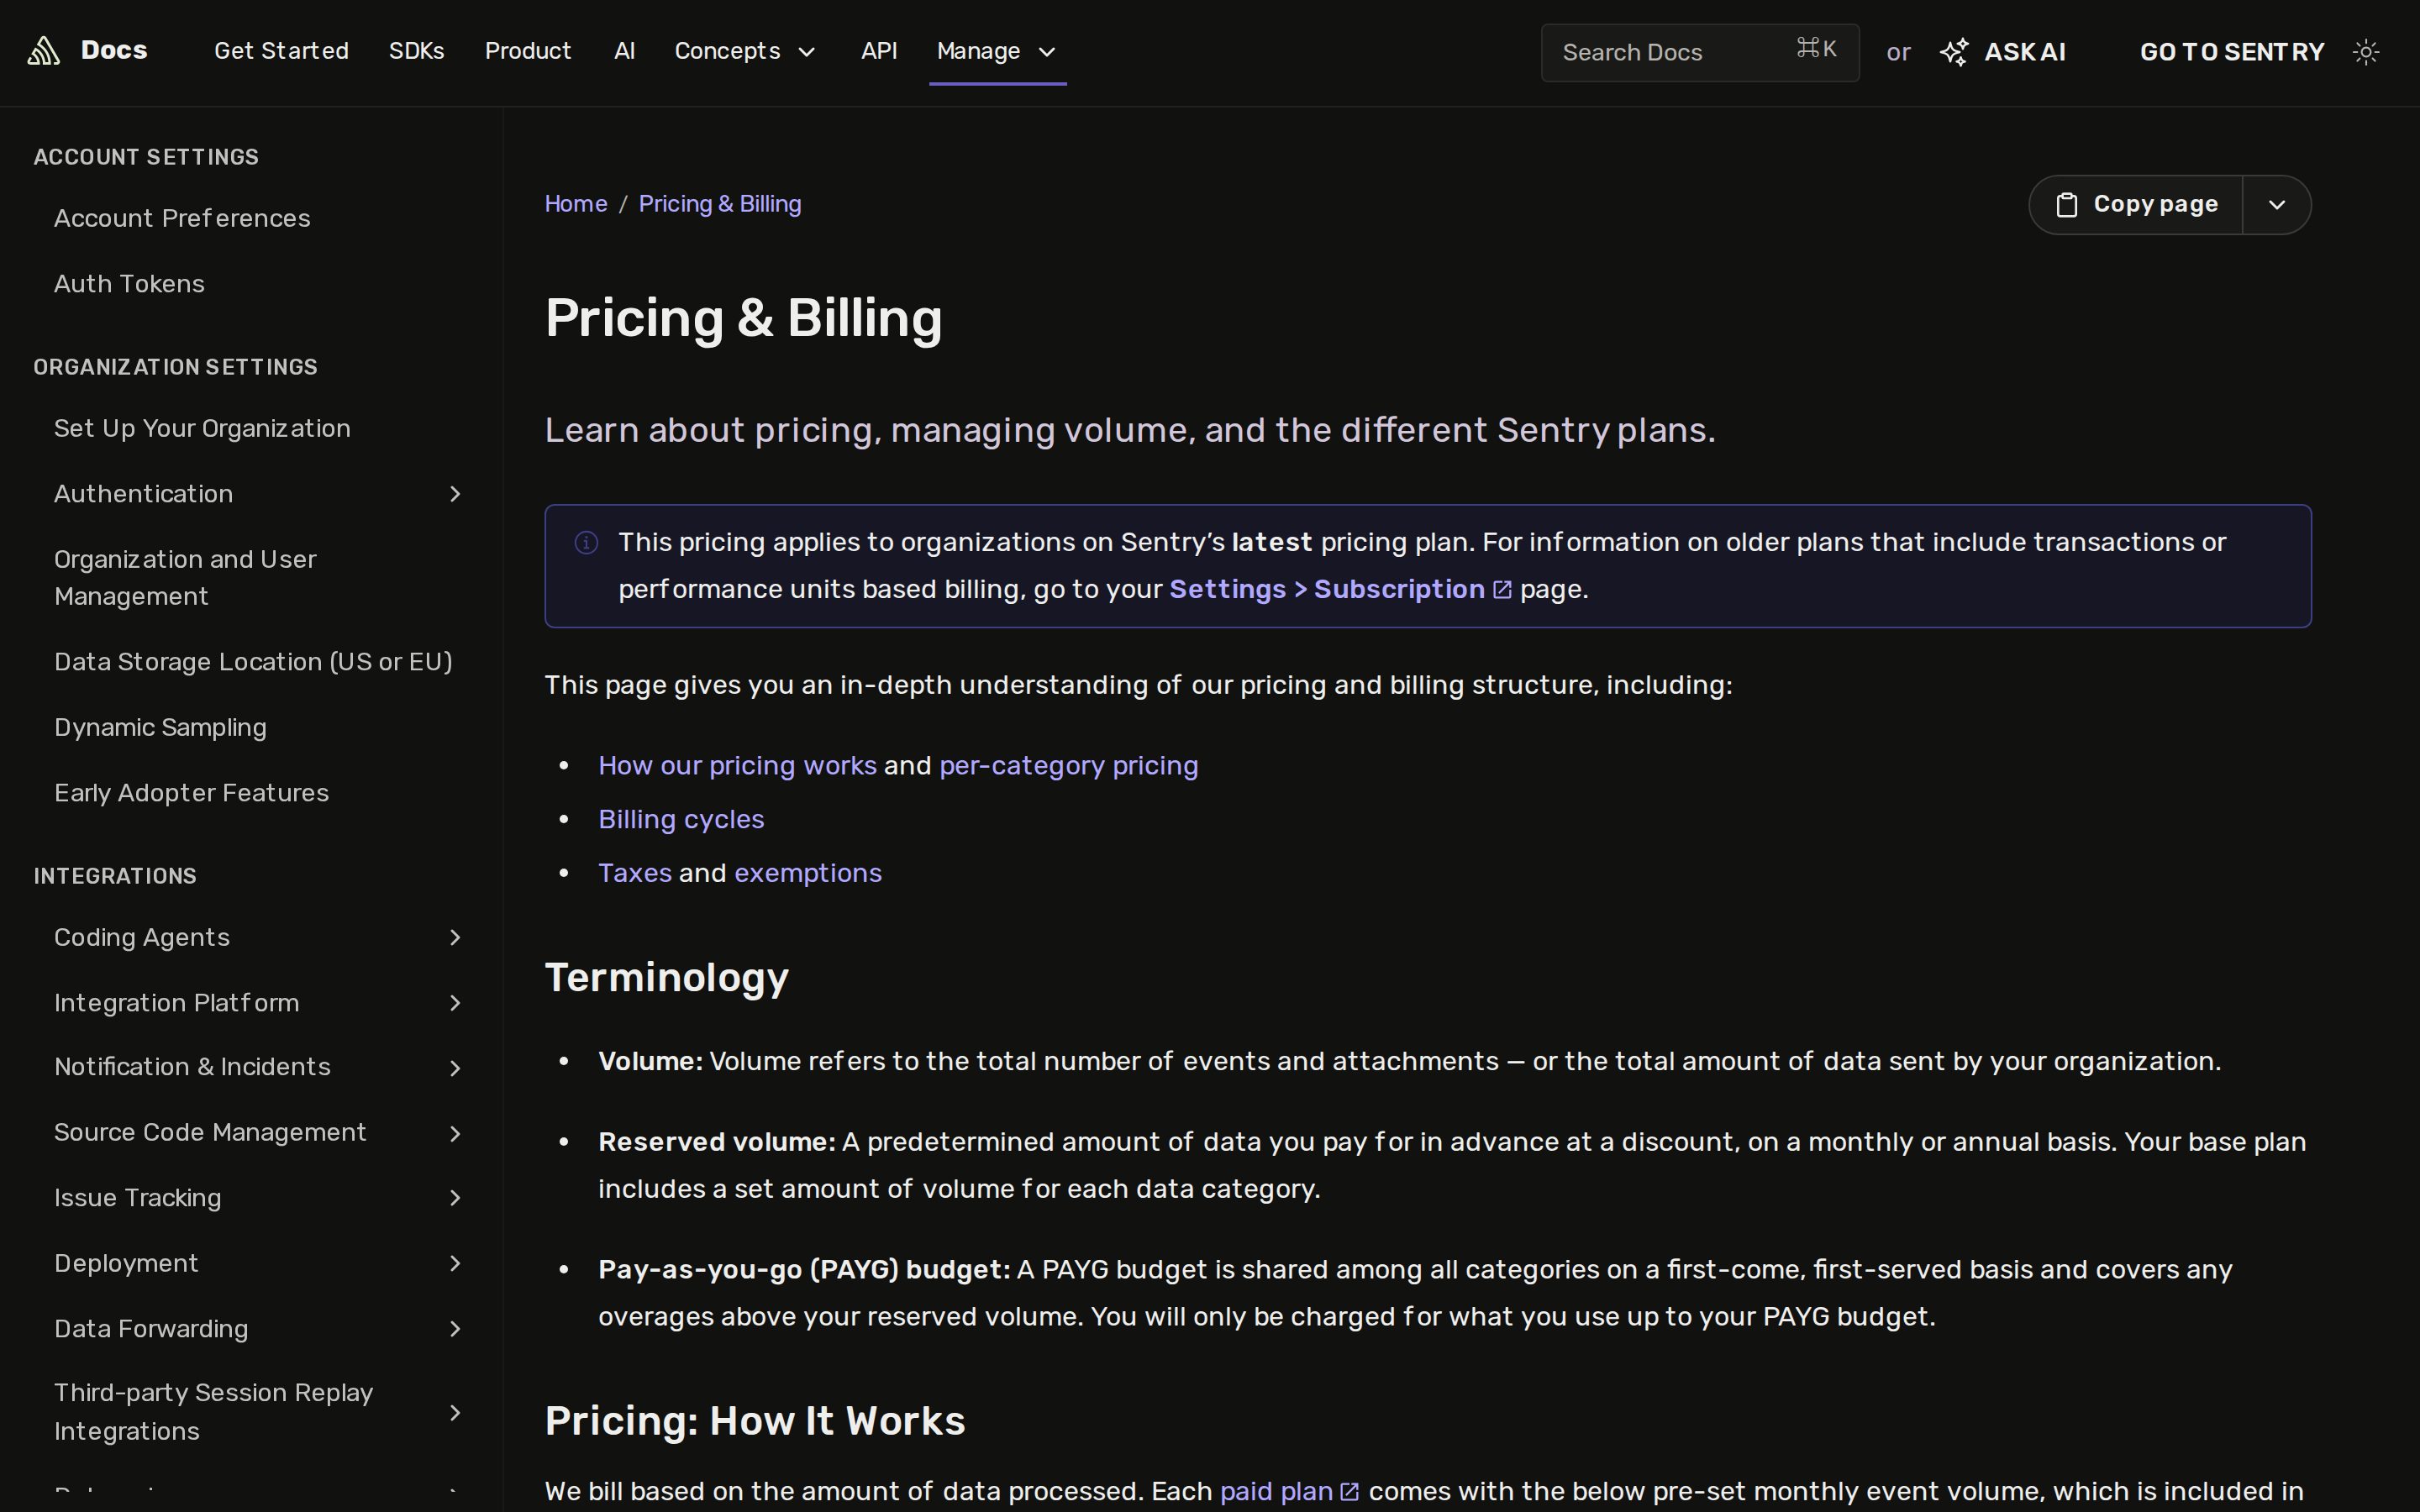The width and height of the screenshot is (2420, 1512).
Task: Open the API nav item
Action: (879, 51)
